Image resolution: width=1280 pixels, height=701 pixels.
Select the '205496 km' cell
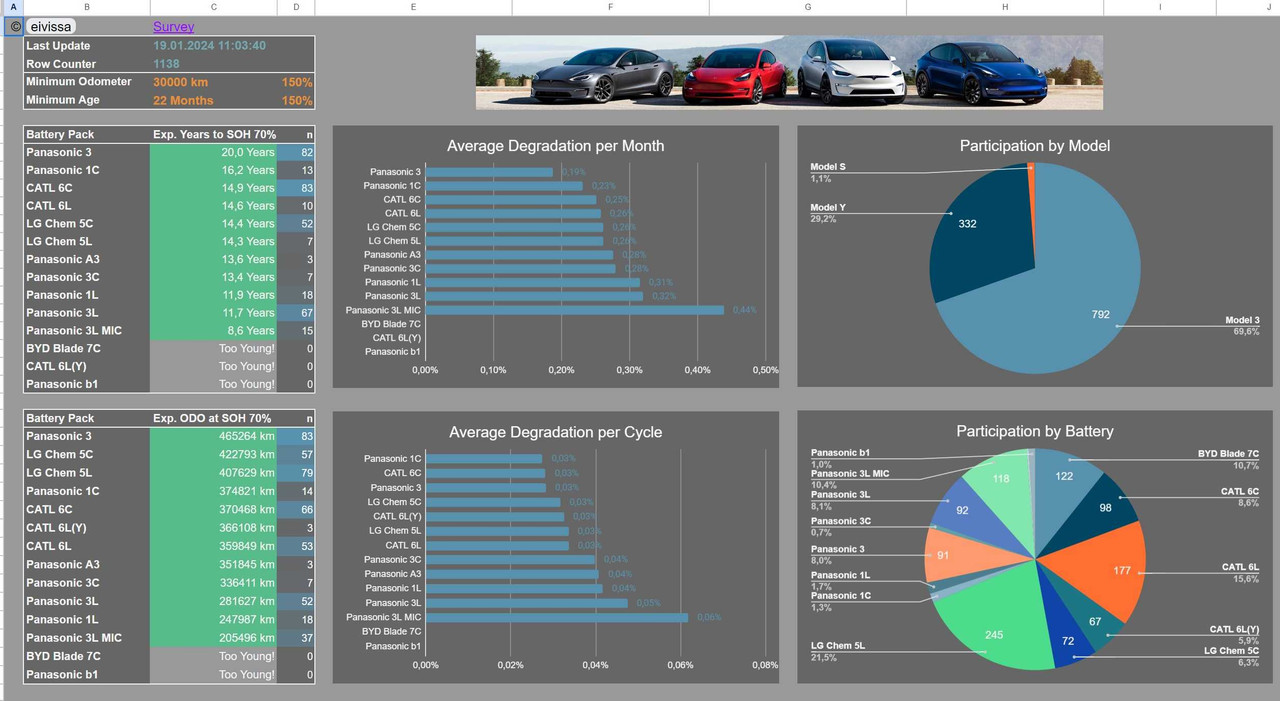click(213, 638)
